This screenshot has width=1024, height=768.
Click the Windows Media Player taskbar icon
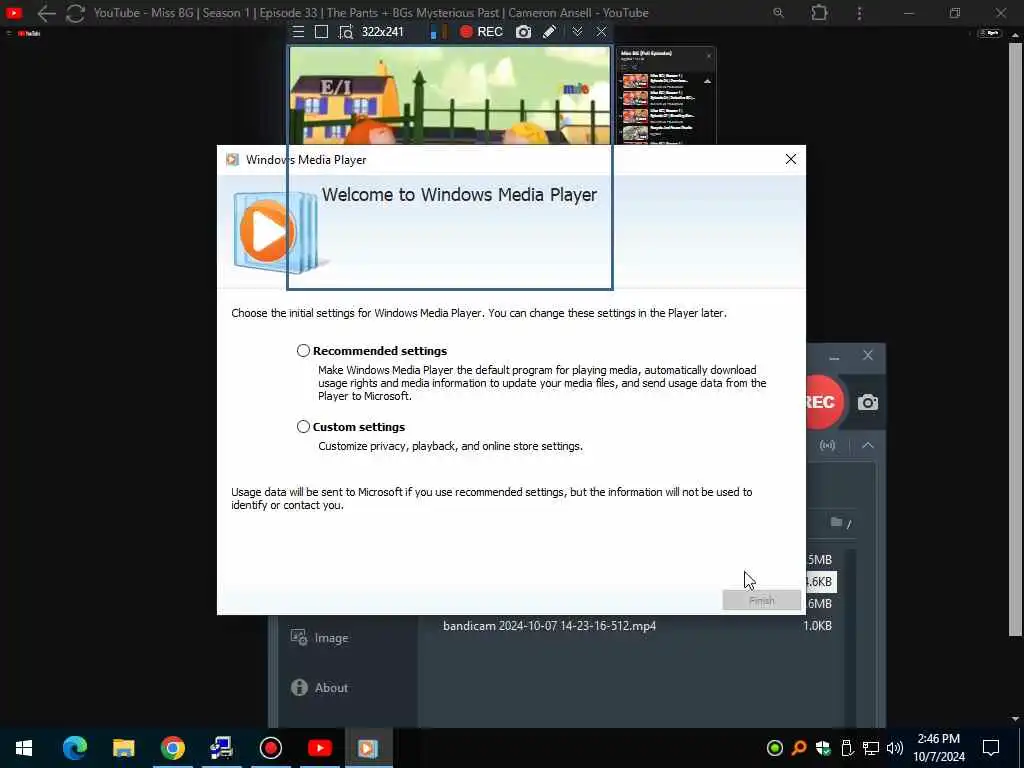point(368,748)
